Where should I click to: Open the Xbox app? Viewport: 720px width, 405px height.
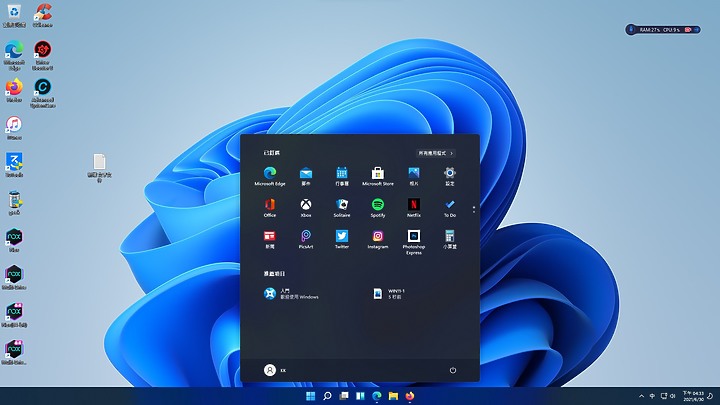[306, 208]
